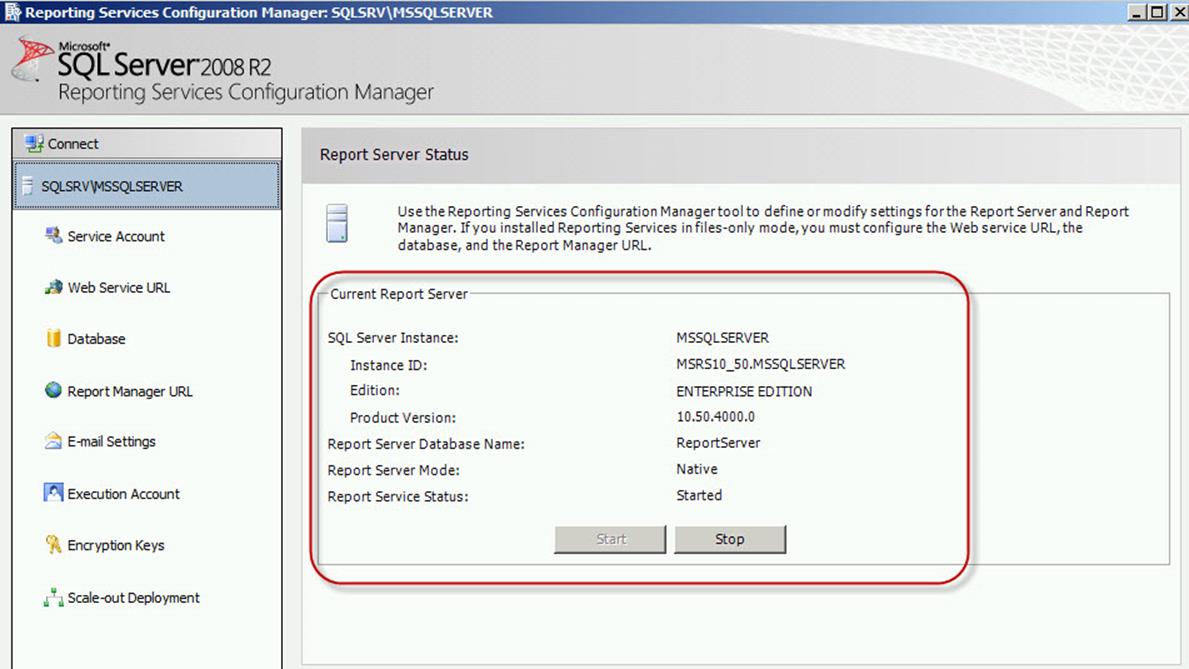The width and height of the screenshot is (1189, 669).
Task: Click the E-mail Settings envelope icon
Action: coord(53,441)
